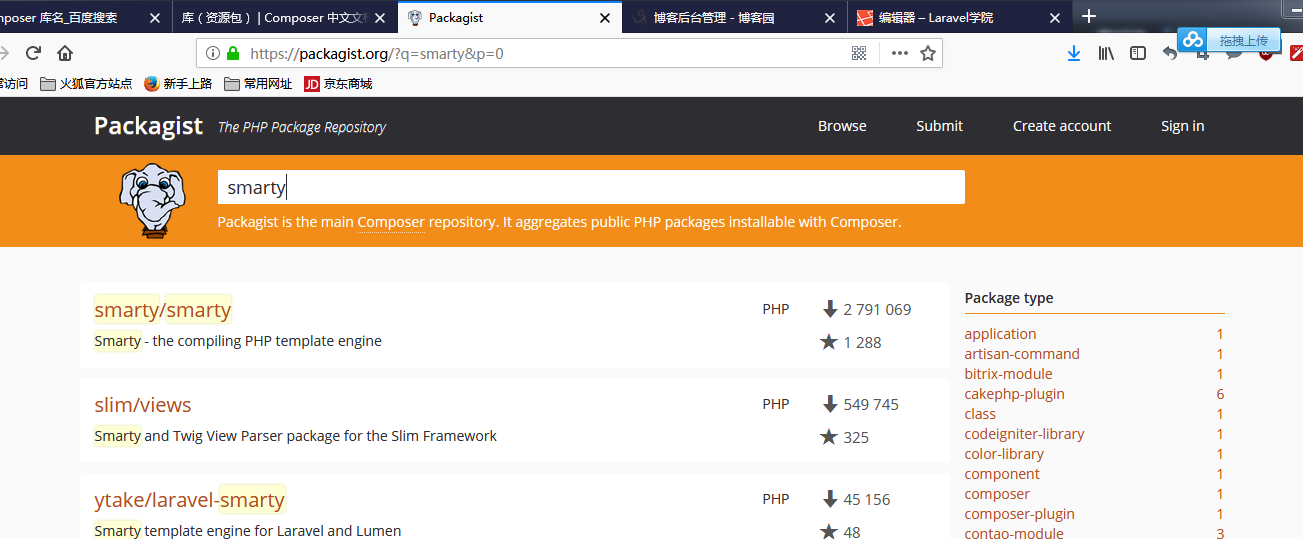
Task: Close the Laravel学院 editor tab
Action: coord(1054,17)
